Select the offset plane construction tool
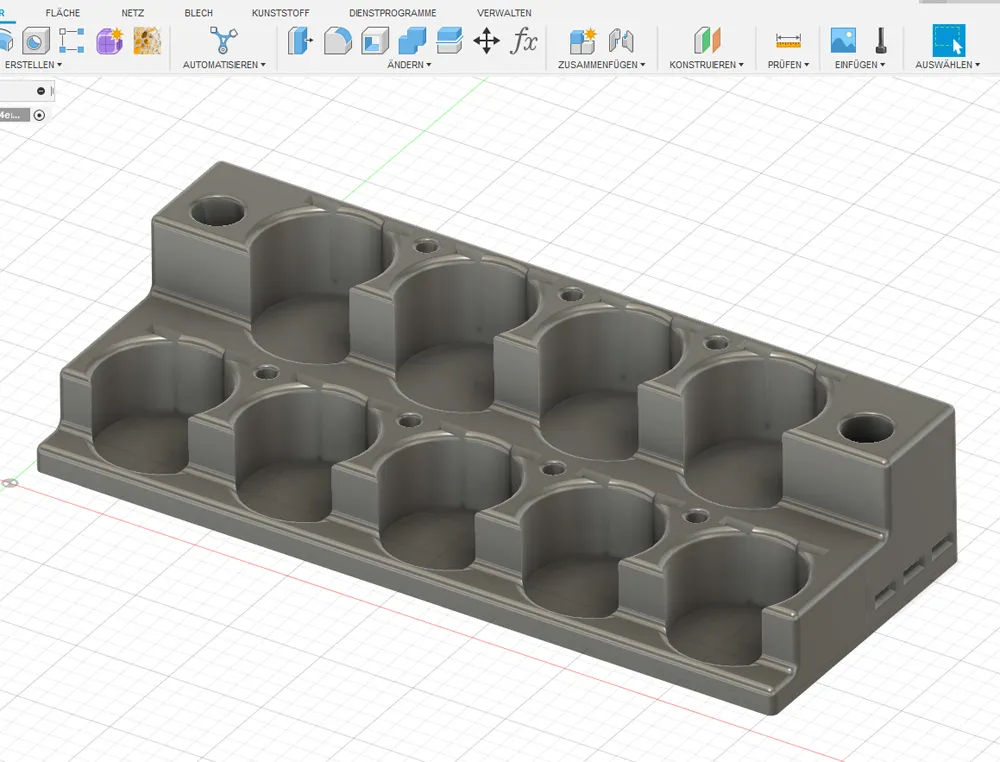 click(707, 41)
